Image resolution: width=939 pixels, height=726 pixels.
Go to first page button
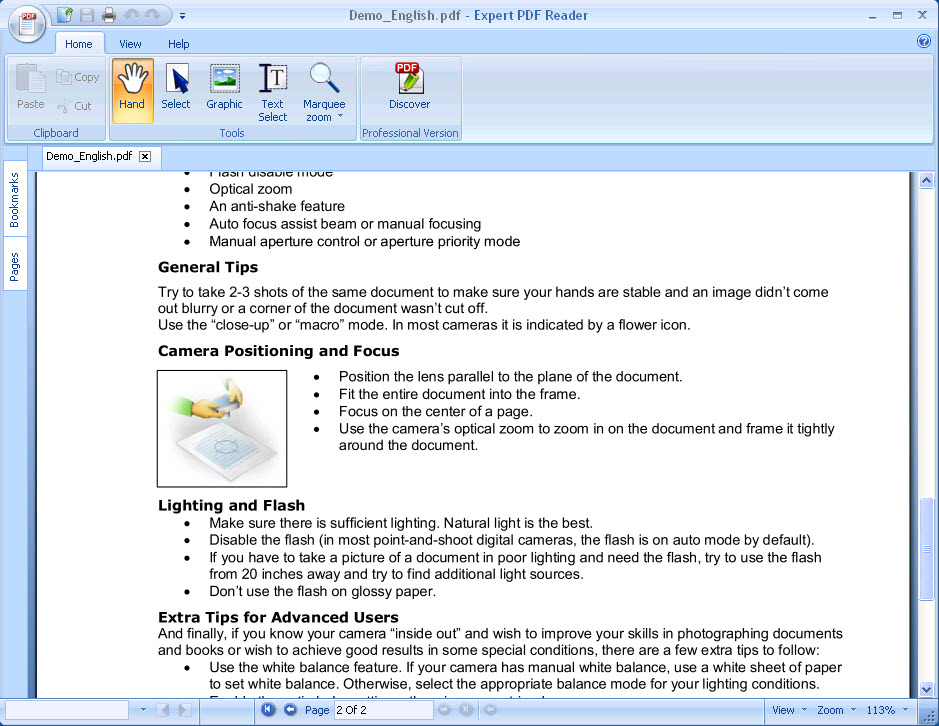coord(268,709)
